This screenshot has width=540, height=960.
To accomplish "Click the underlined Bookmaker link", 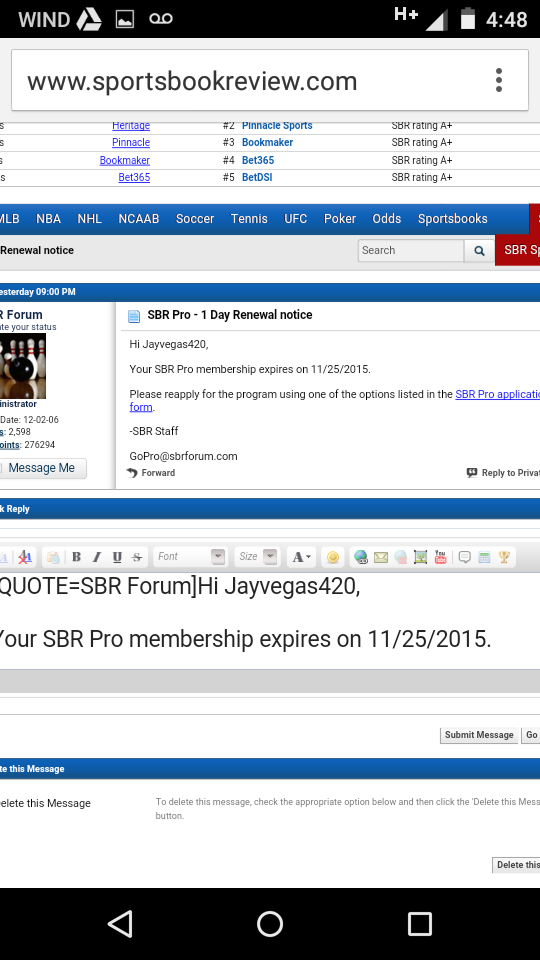I will (x=125, y=160).
